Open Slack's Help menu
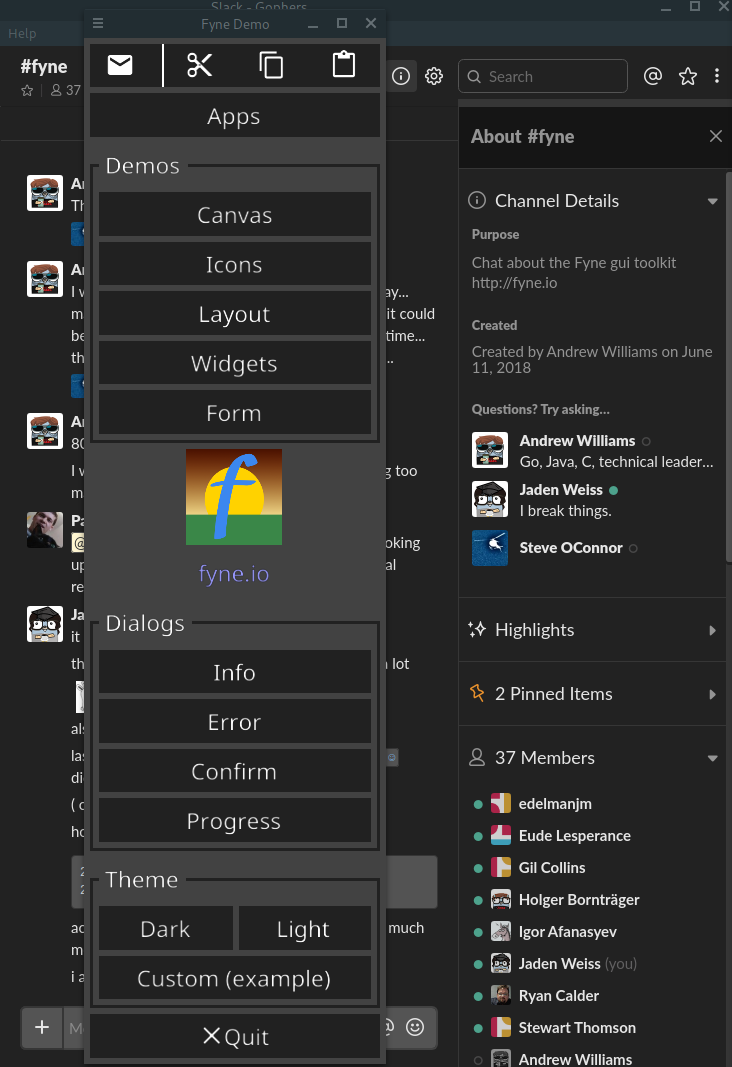The image size is (732, 1067). tap(22, 33)
